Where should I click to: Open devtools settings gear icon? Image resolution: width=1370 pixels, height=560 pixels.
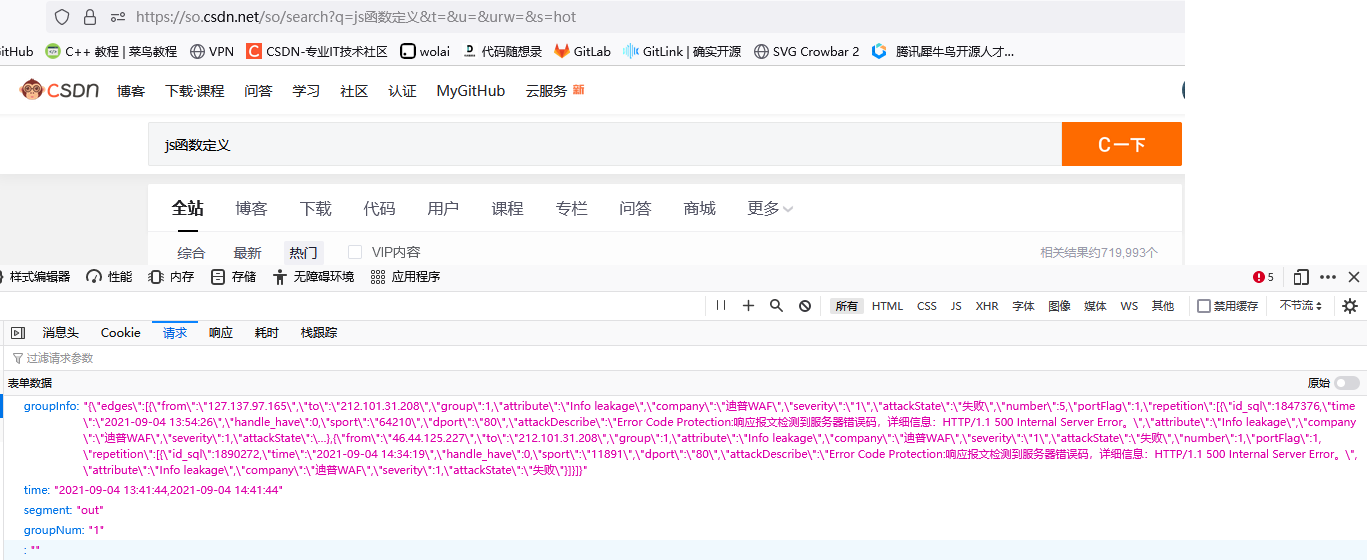[1350, 306]
